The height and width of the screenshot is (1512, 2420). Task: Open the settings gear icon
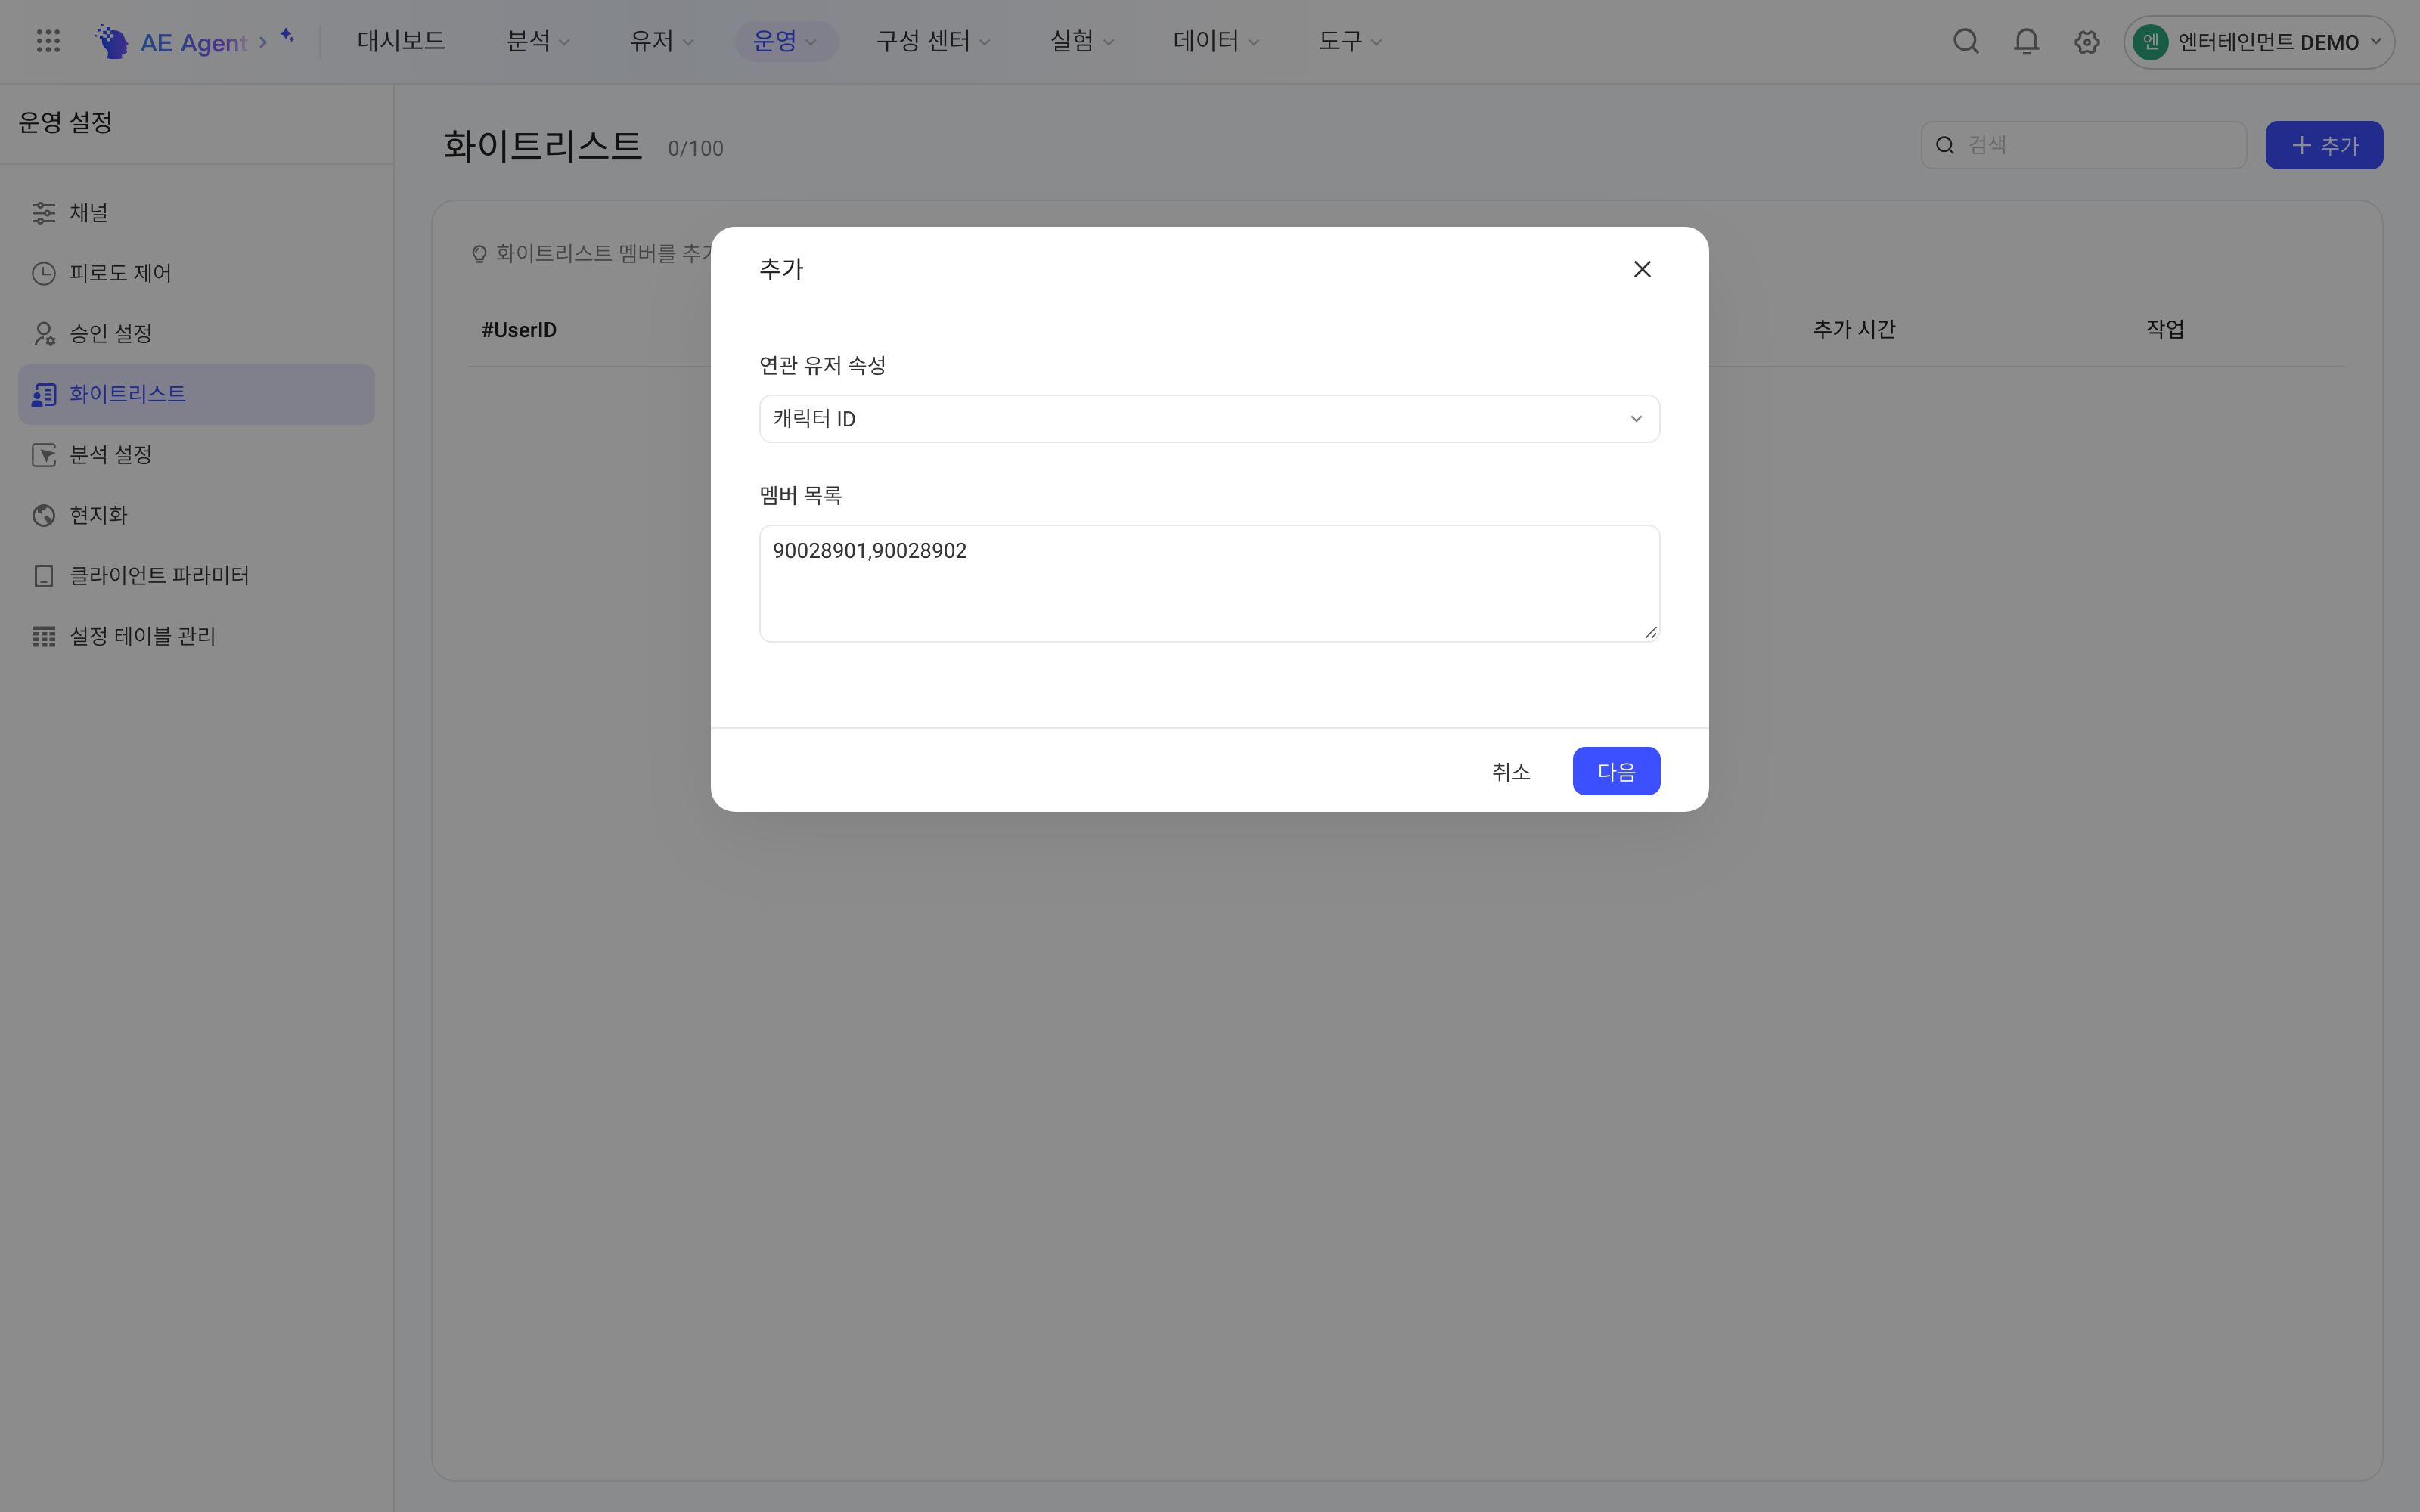pyautogui.click(x=2086, y=42)
